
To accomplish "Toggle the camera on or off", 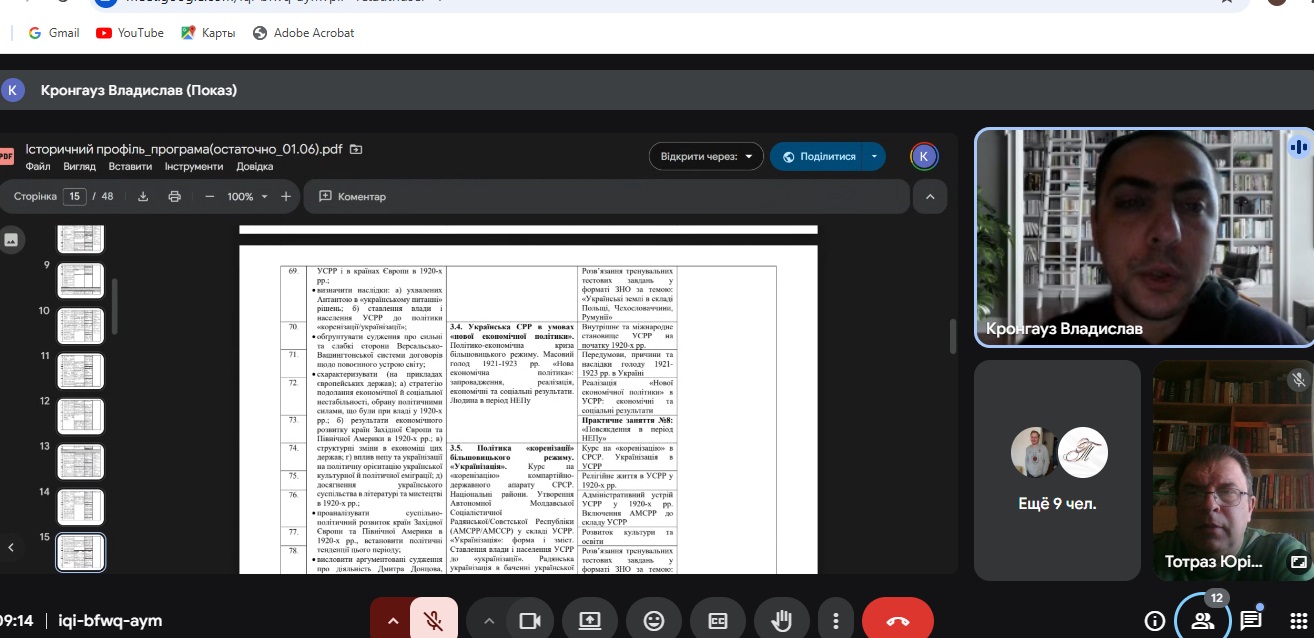I will pyautogui.click(x=530, y=621).
